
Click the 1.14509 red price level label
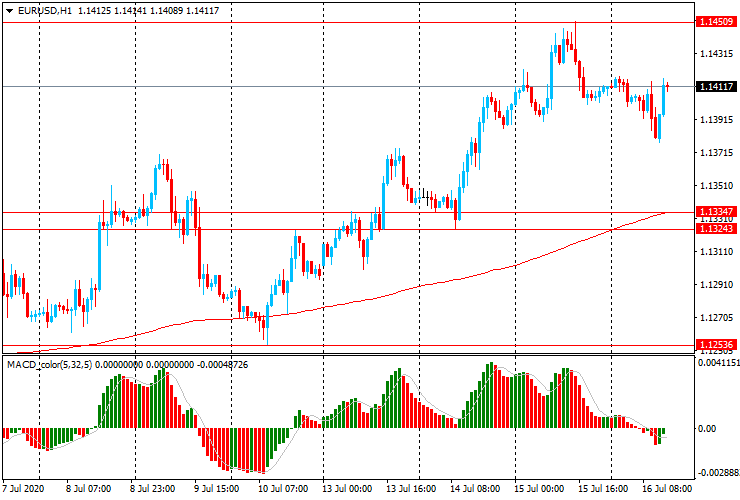tap(716, 22)
